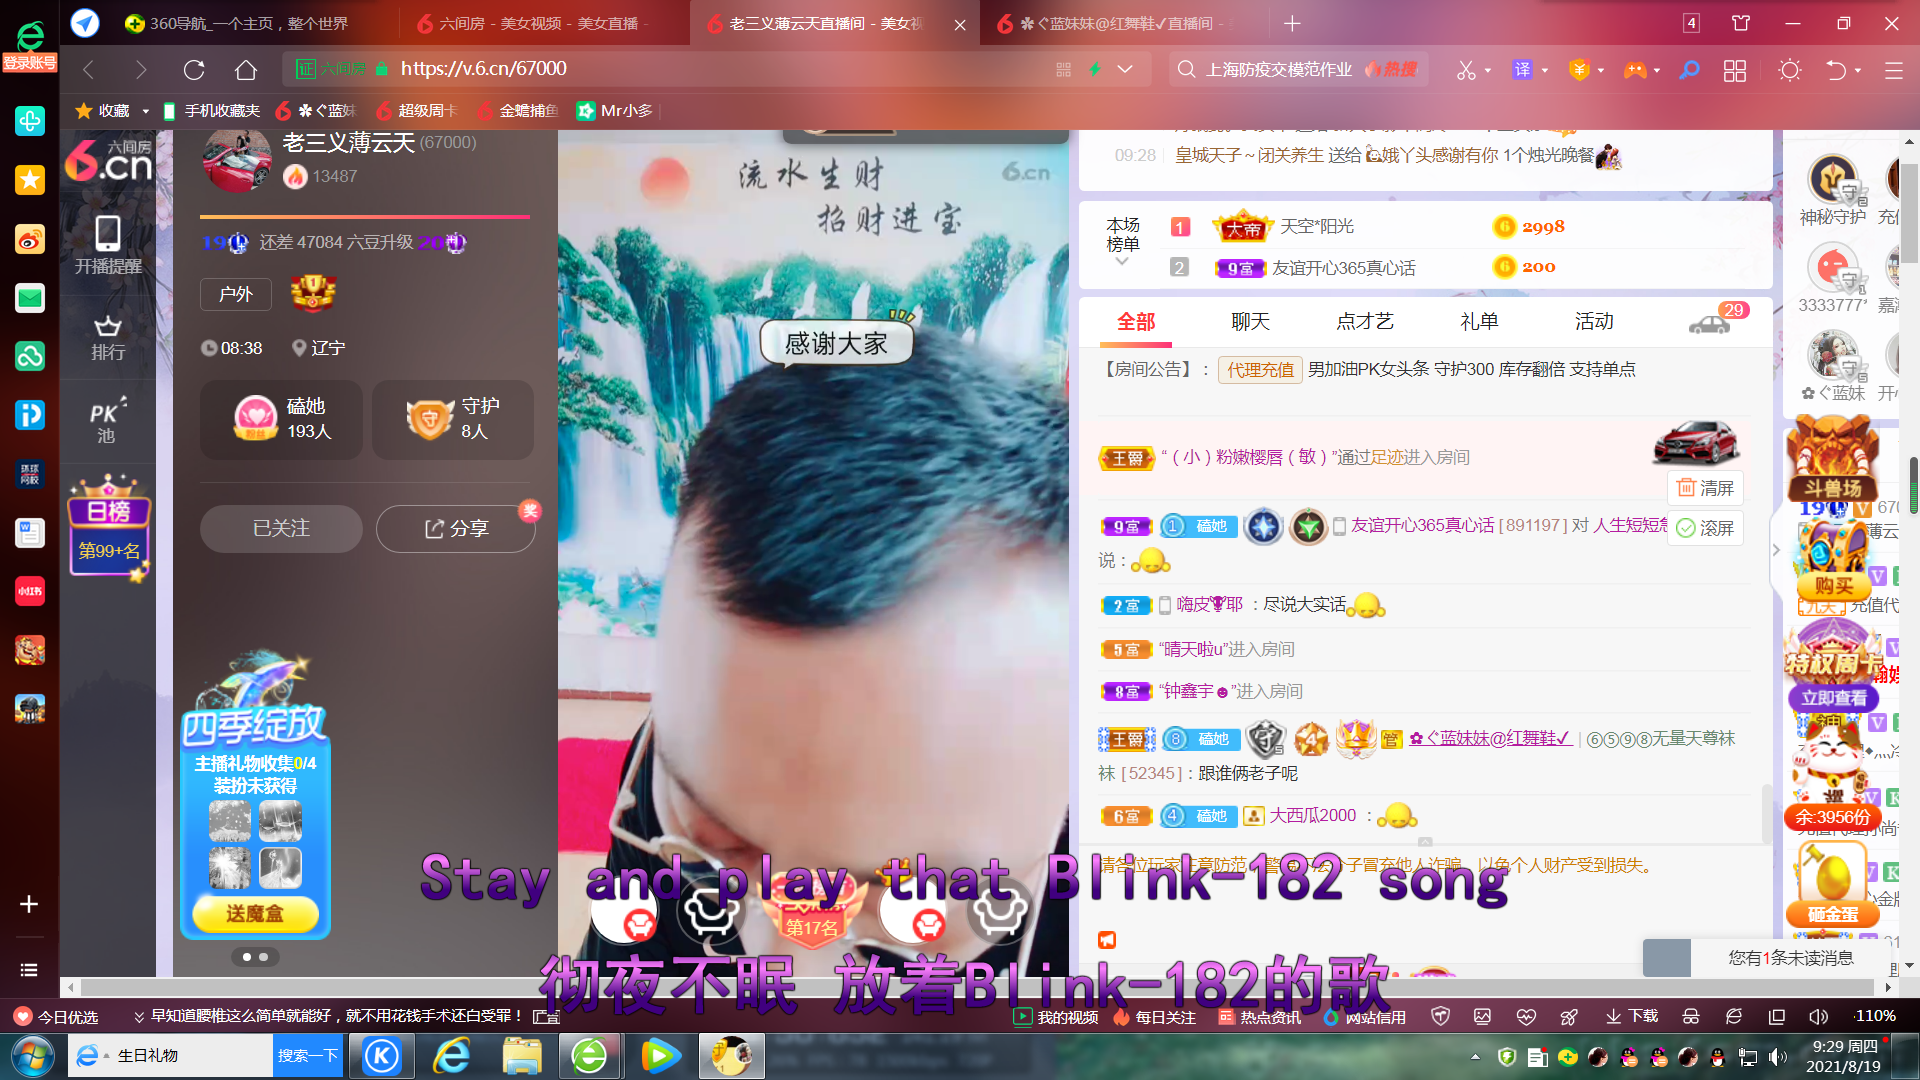Click the 搜索一下 search button
This screenshot has height=1080, width=1920.
coord(307,1055)
